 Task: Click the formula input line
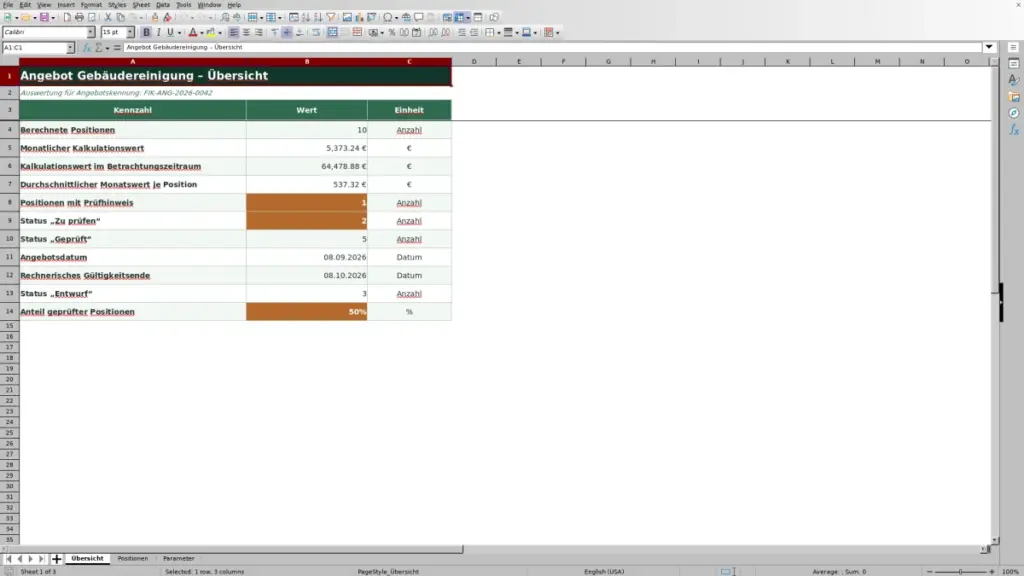pos(552,47)
